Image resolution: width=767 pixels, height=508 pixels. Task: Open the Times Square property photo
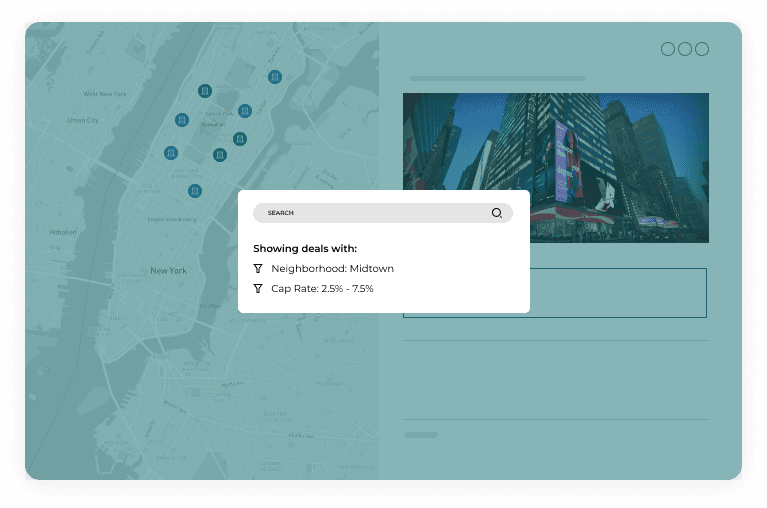pyautogui.click(x=555, y=167)
